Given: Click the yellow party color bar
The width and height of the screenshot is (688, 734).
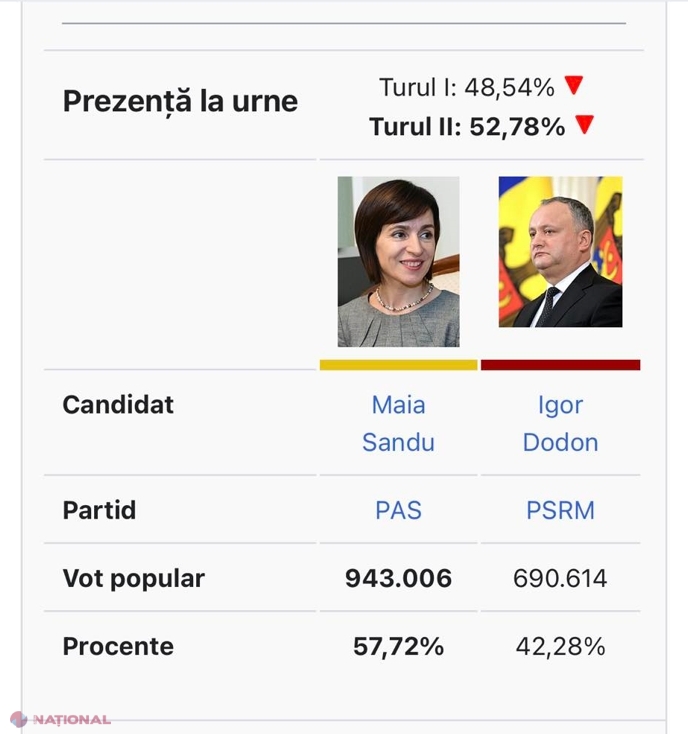Looking at the screenshot, I should [398, 365].
